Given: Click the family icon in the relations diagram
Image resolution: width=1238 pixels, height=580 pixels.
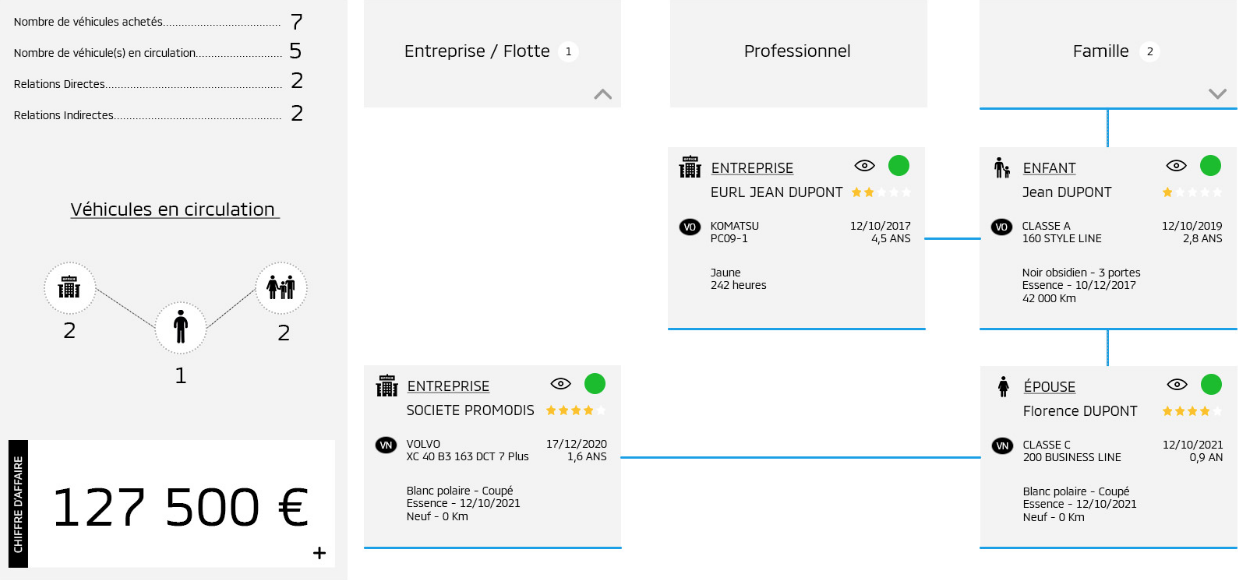Looking at the screenshot, I should pos(281,289).
